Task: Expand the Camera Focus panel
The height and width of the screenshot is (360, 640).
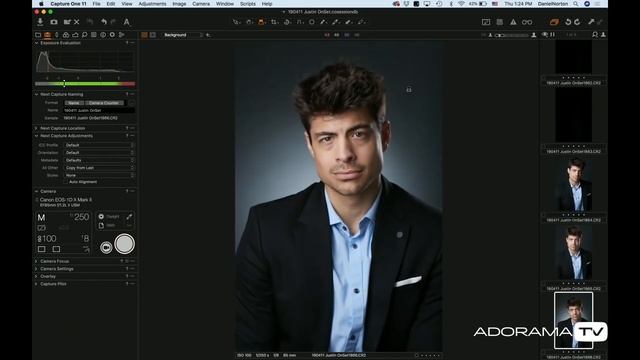Action: [x=36, y=261]
